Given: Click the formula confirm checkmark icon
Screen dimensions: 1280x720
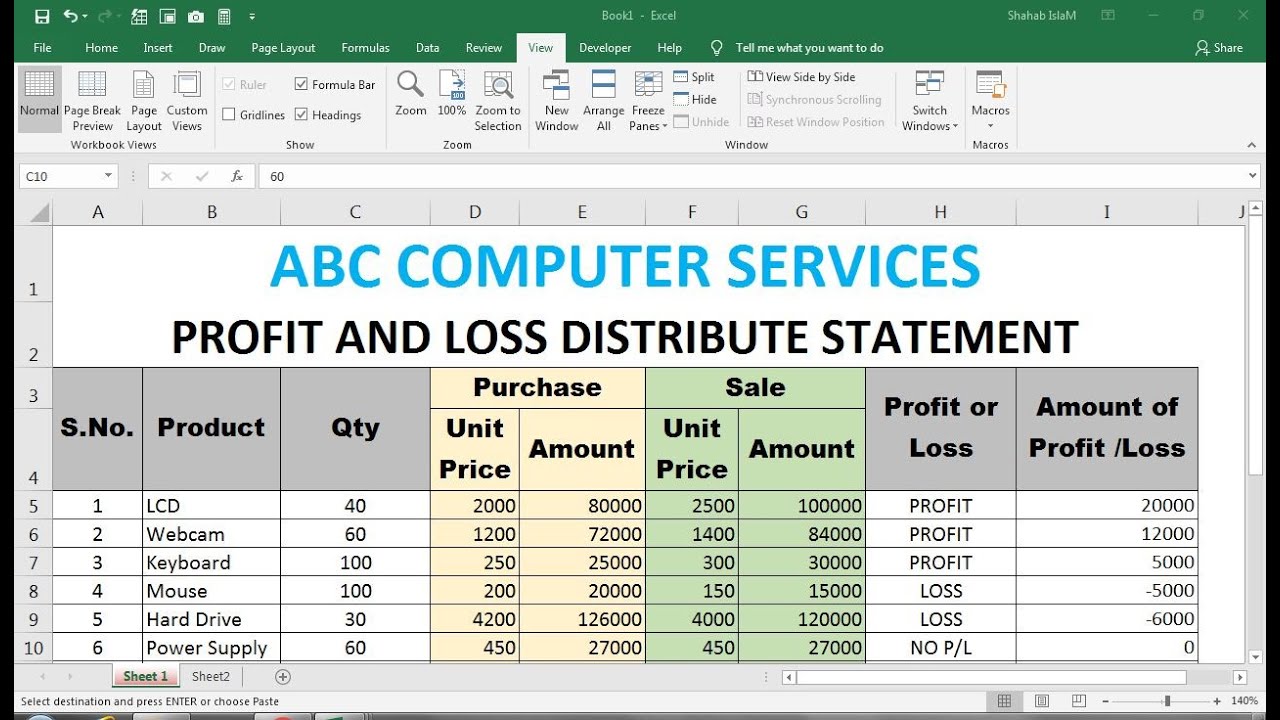Looking at the screenshot, I should click(202, 176).
